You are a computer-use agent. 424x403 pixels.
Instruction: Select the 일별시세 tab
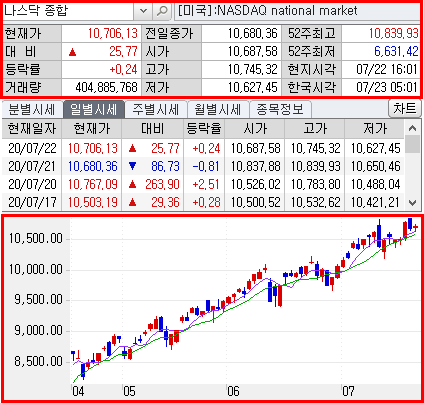(94, 110)
